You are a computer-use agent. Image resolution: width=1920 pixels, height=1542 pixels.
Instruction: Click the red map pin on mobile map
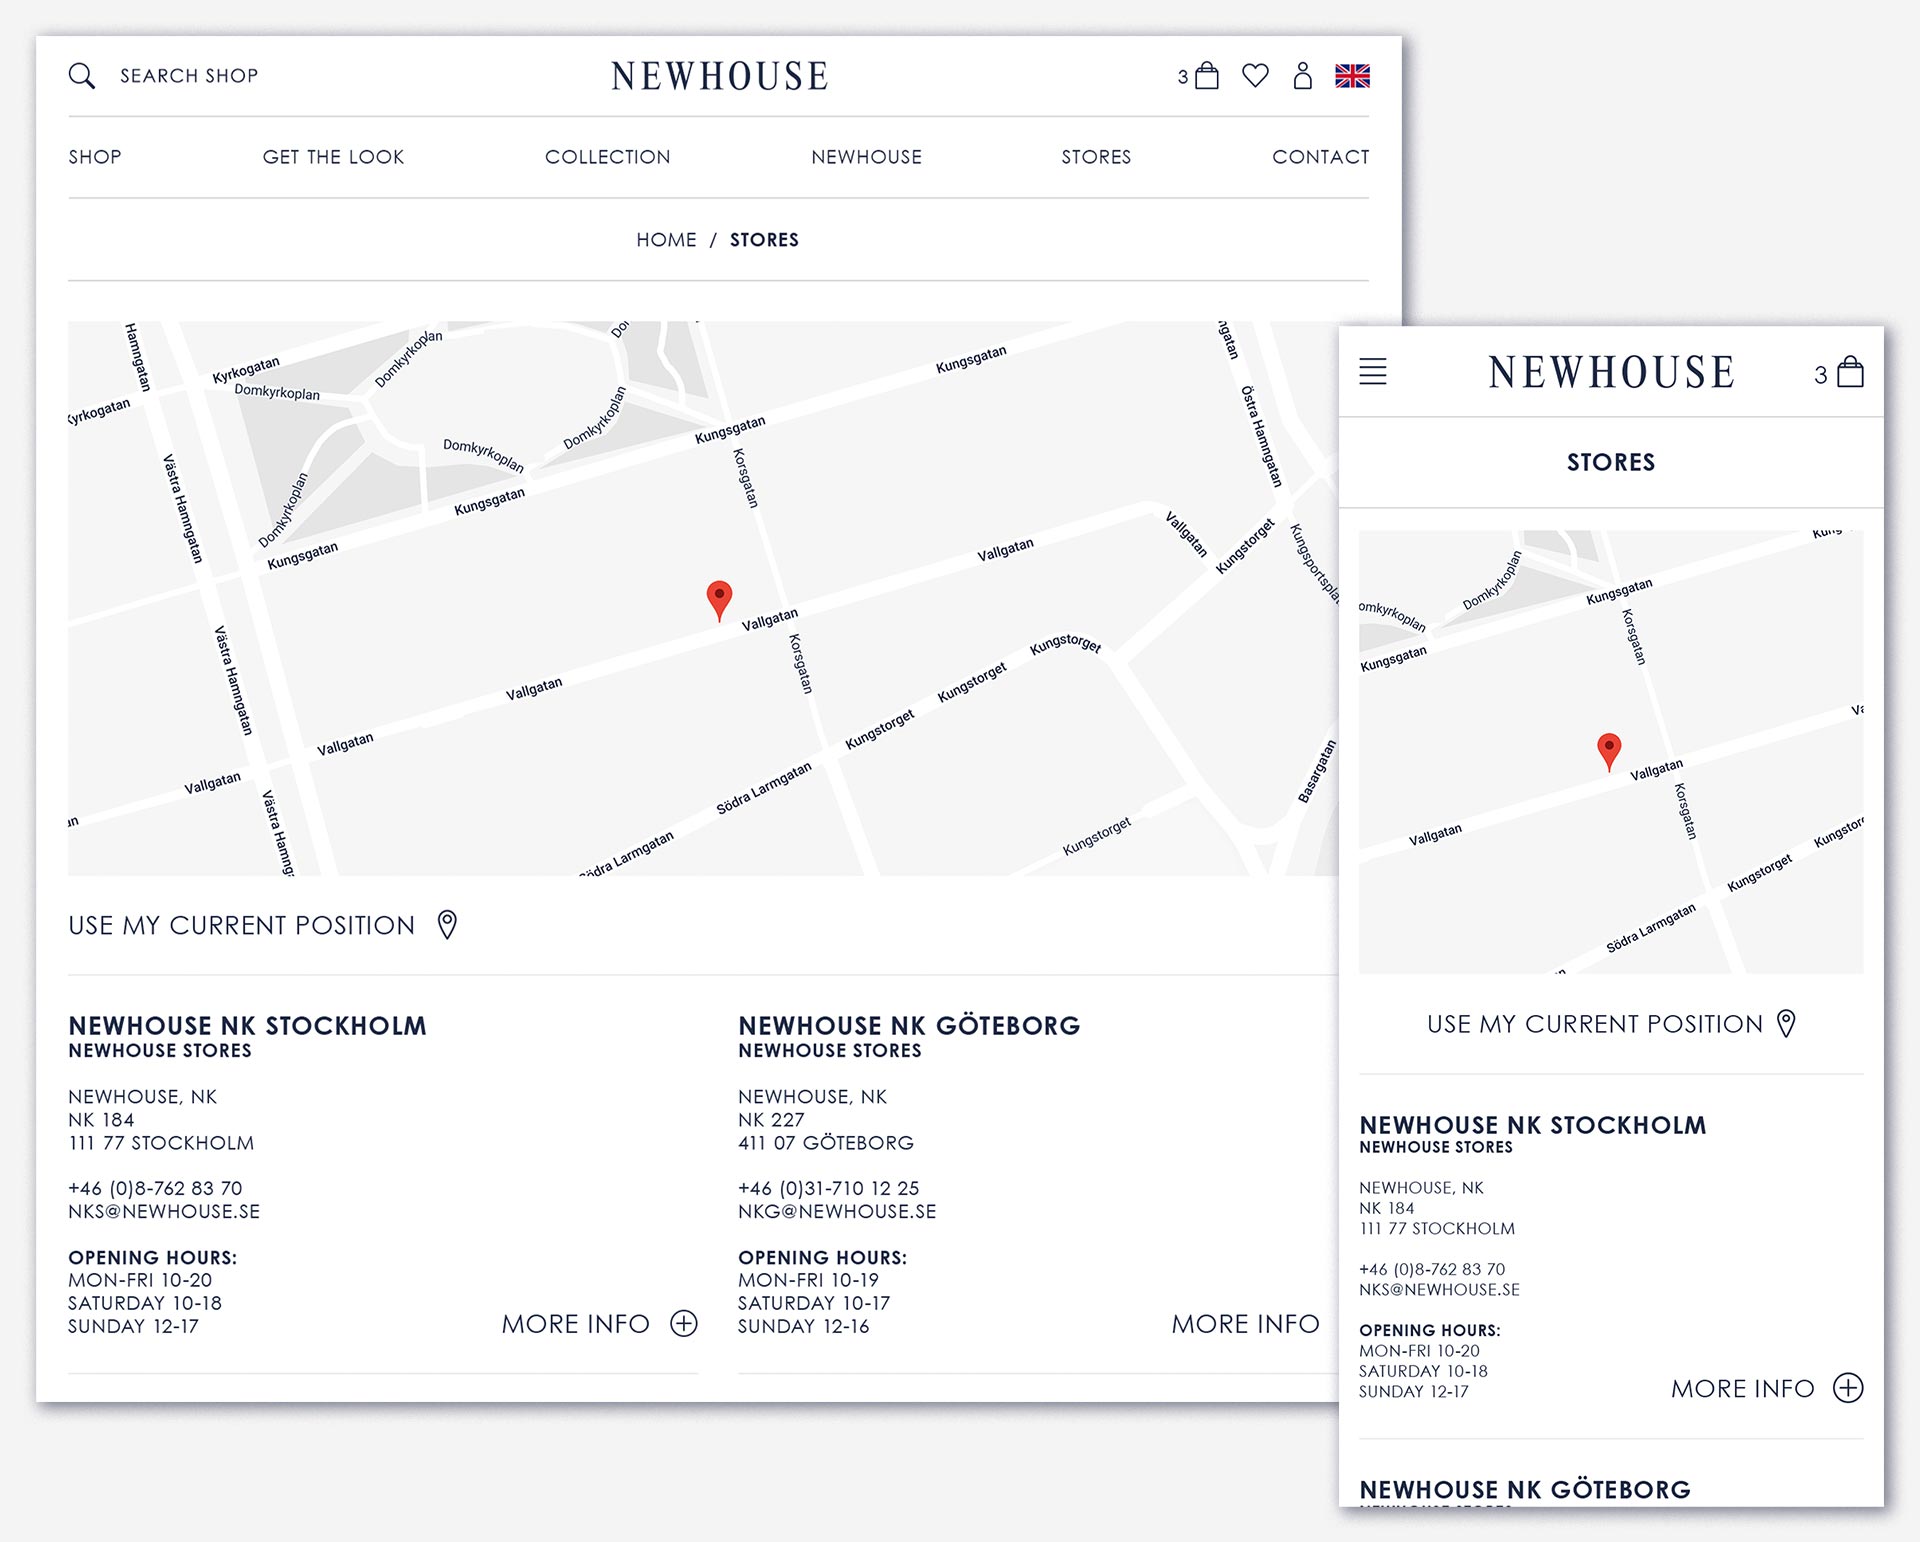[1609, 751]
